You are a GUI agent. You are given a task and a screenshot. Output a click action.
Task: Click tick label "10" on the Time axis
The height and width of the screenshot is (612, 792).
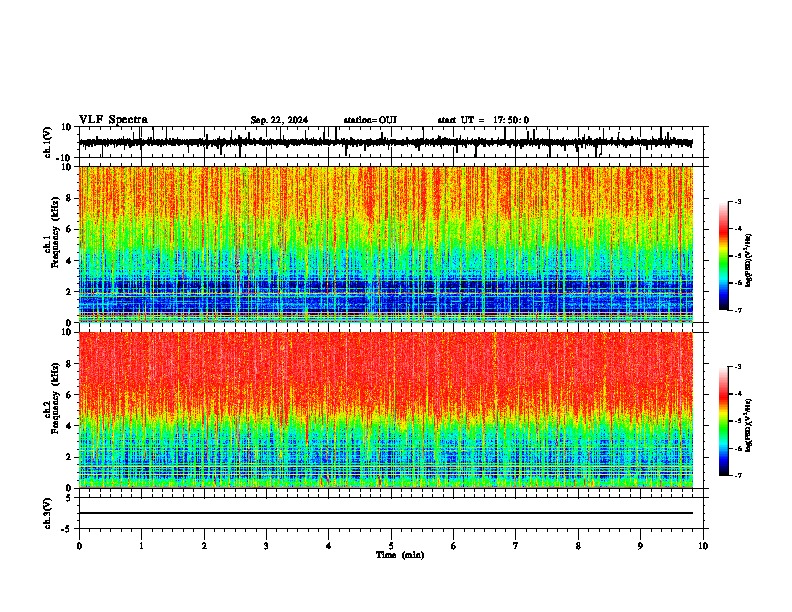click(x=703, y=546)
